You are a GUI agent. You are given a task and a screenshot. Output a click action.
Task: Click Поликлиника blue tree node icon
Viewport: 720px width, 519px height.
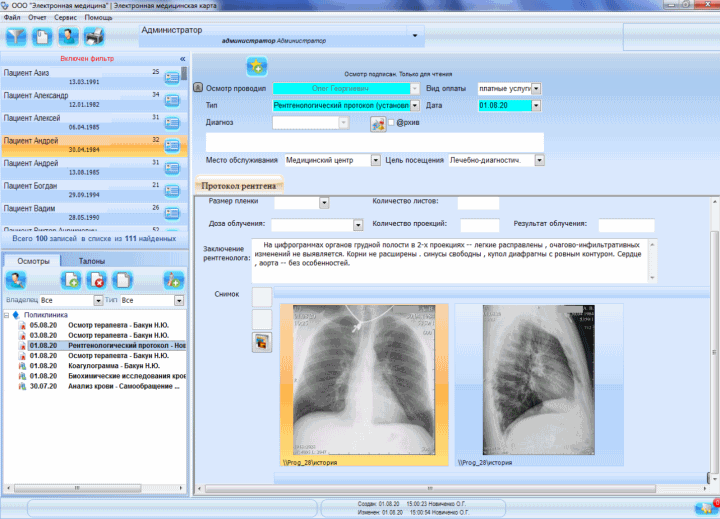17,315
